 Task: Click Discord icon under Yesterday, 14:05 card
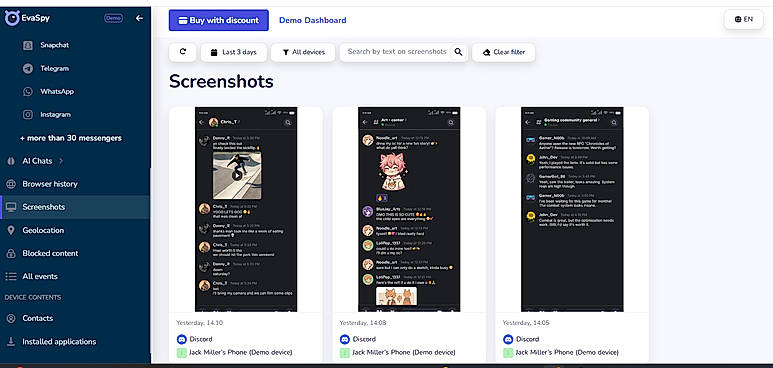(508, 339)
